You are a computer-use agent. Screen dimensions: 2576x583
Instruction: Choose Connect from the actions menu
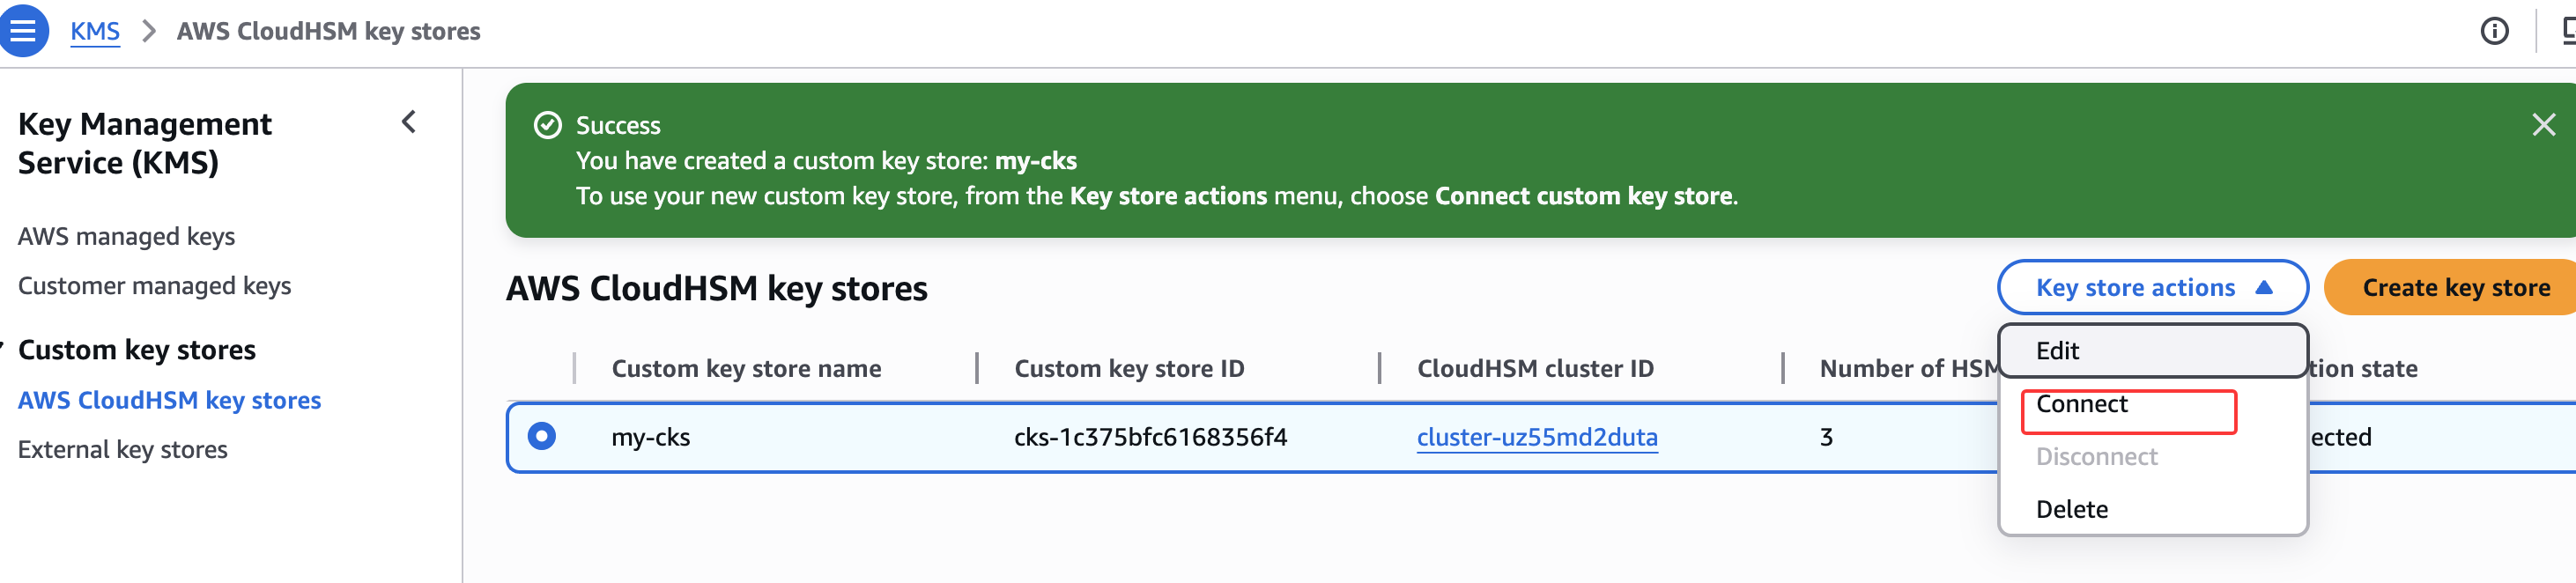[2082, 405]
